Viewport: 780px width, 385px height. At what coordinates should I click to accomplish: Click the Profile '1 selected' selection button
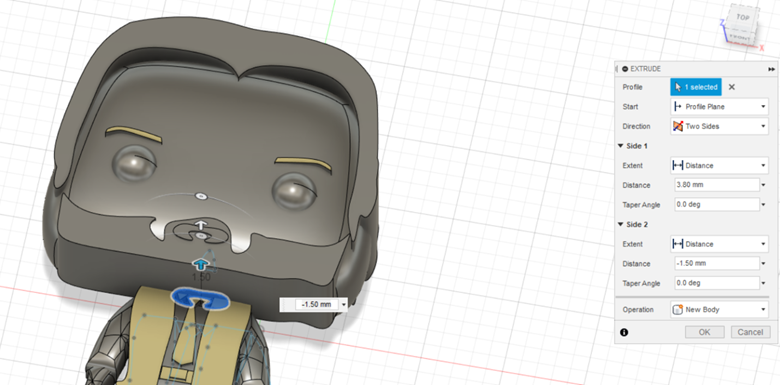click(695, 87)
